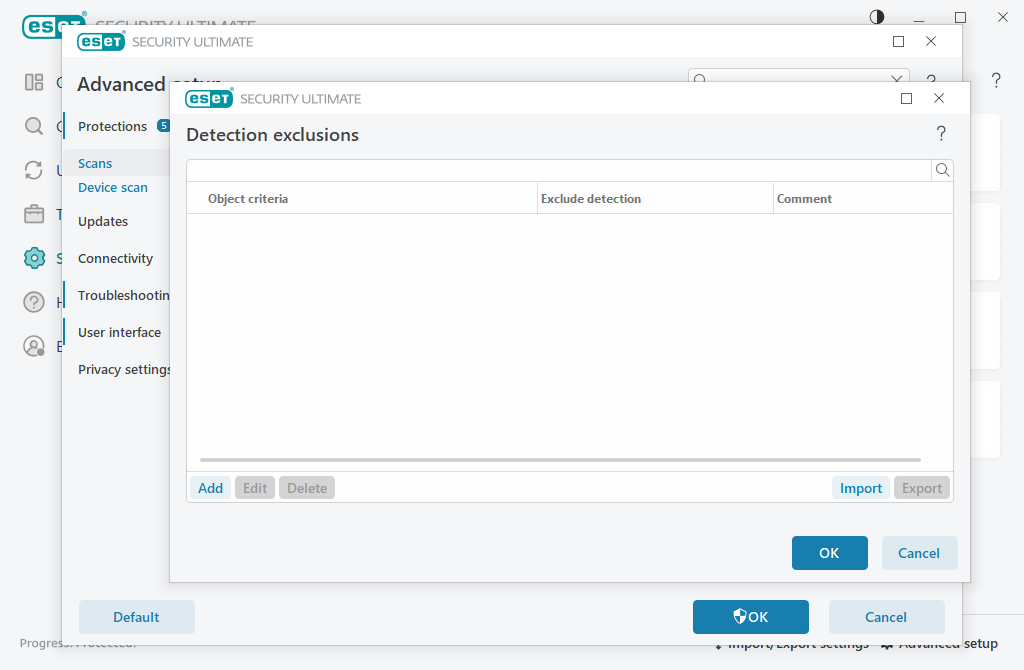Click the Protections badge showing 5
The image size is (1024, 670).
tap(164, 126)
